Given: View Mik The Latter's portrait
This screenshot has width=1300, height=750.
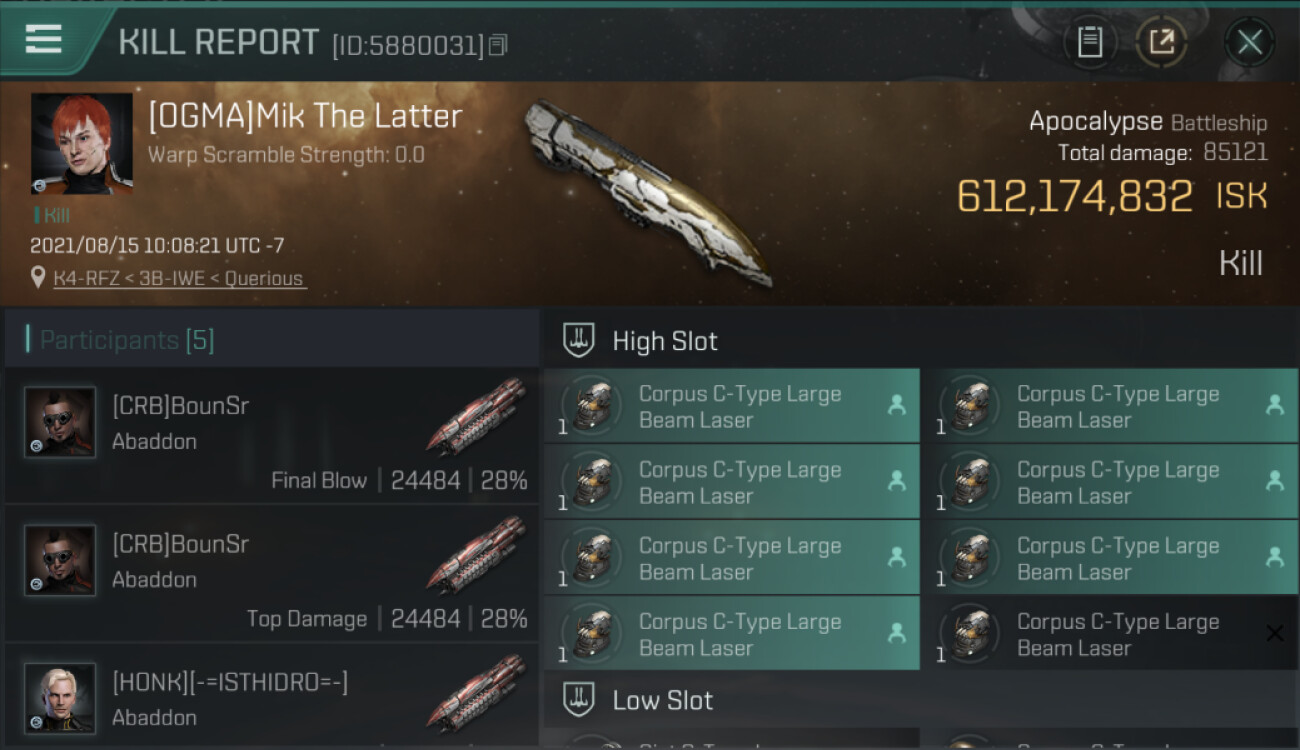Looking at the screenshot, I should 82,143.
